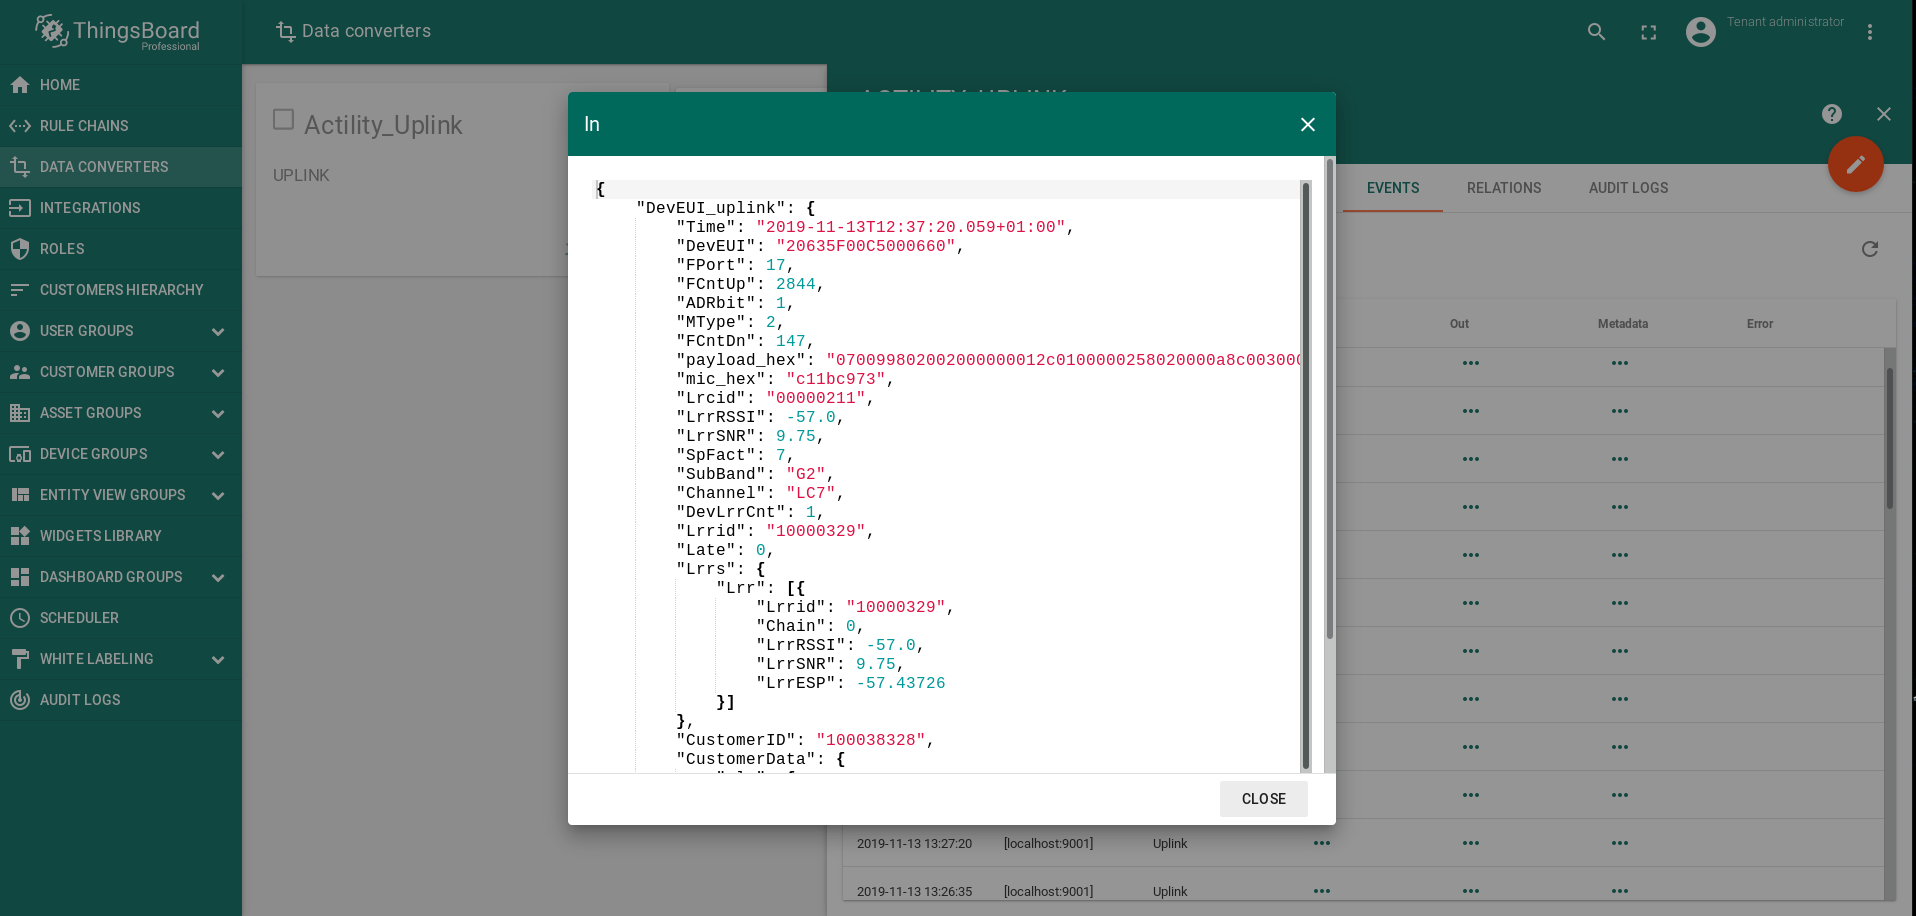
Task: Click the Entity View Groups icon
Action: point(20,495)
